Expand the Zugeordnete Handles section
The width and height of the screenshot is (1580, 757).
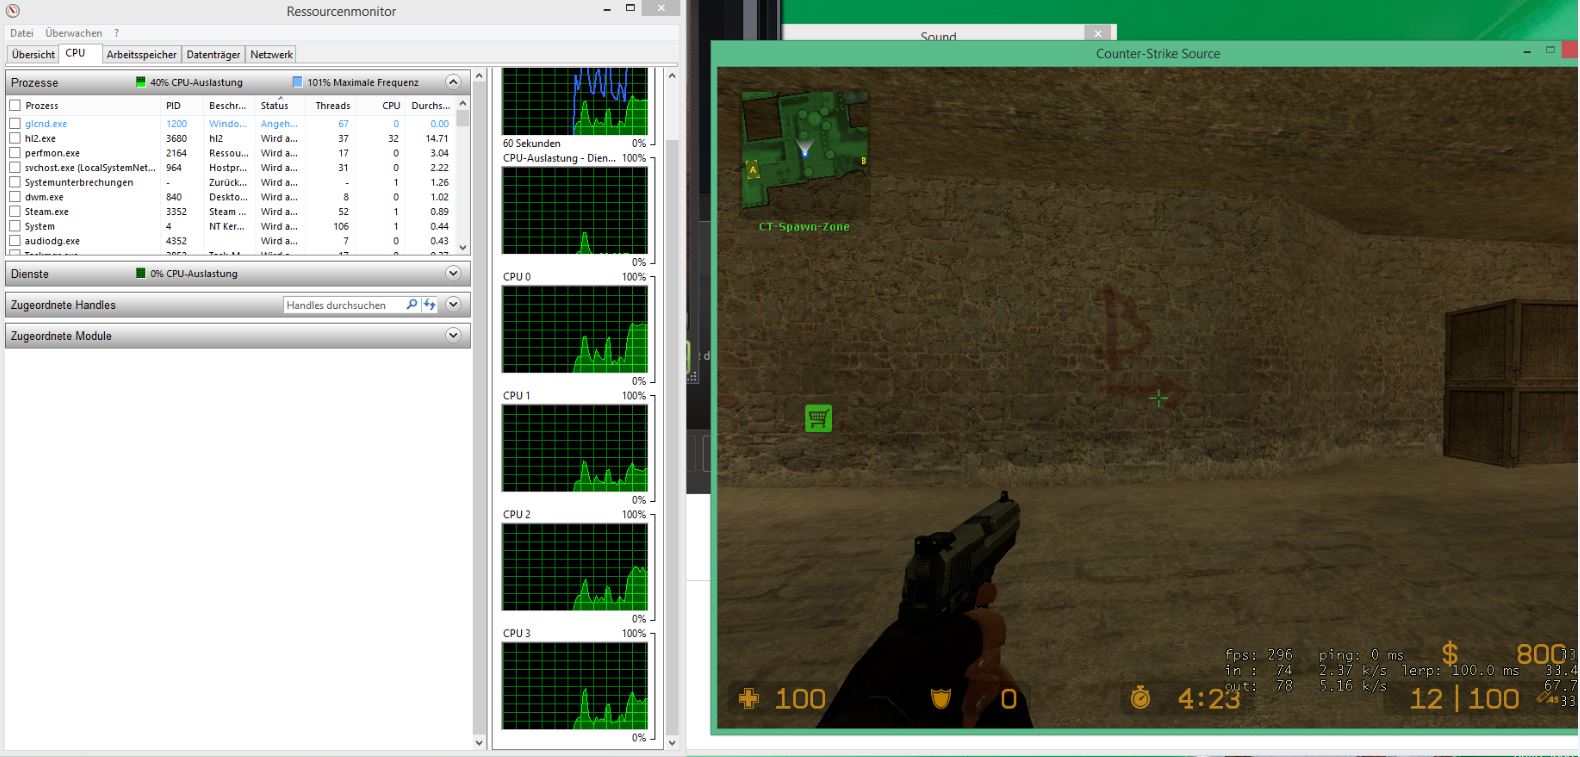[x=453, y=304]
